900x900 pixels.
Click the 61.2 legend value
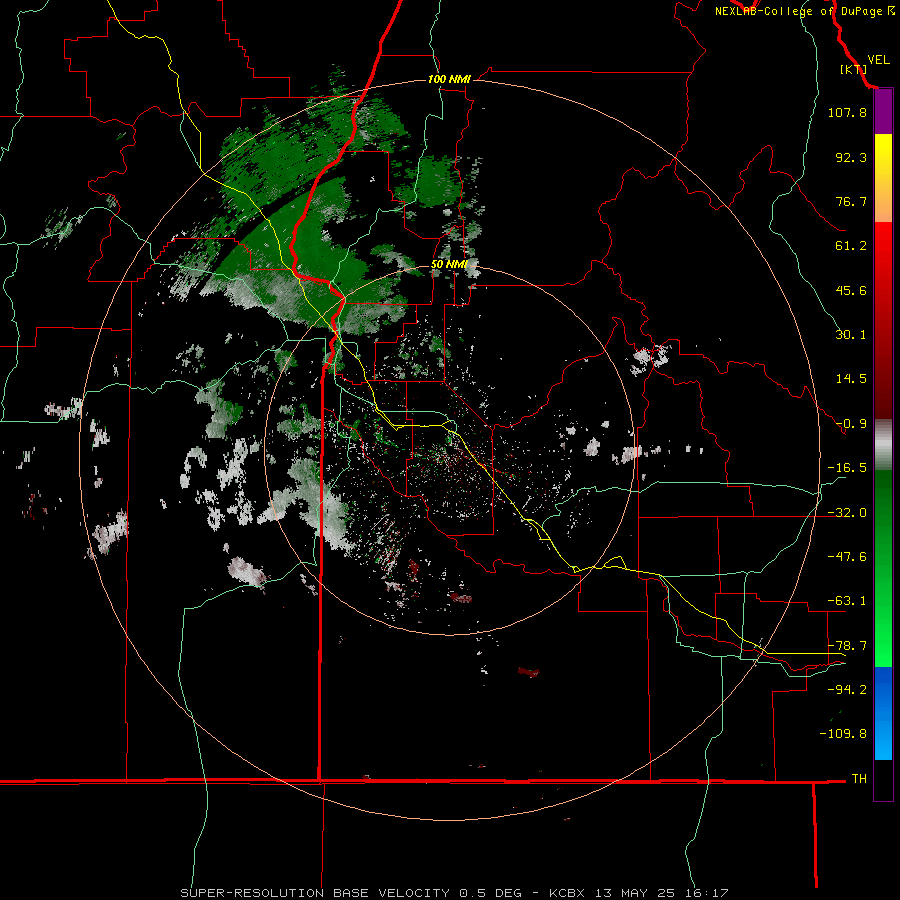pos(851,246)
